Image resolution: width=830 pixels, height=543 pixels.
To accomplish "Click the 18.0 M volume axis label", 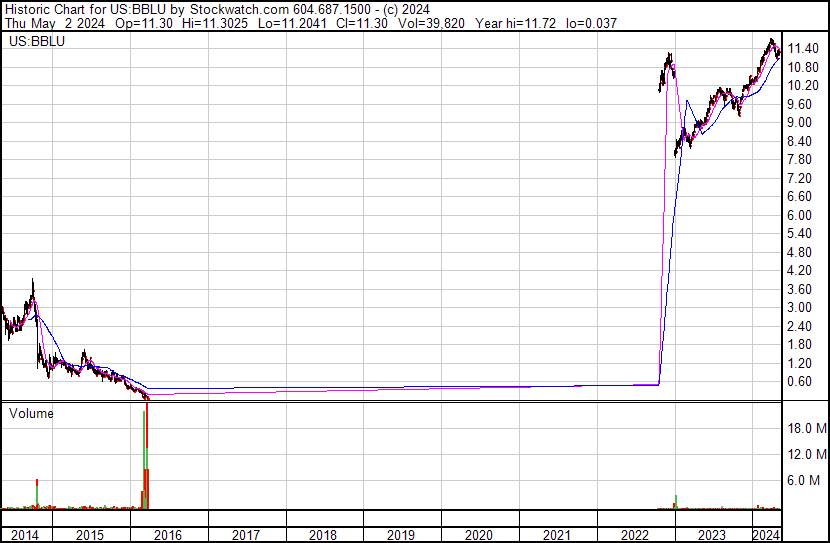I will 807,428.
